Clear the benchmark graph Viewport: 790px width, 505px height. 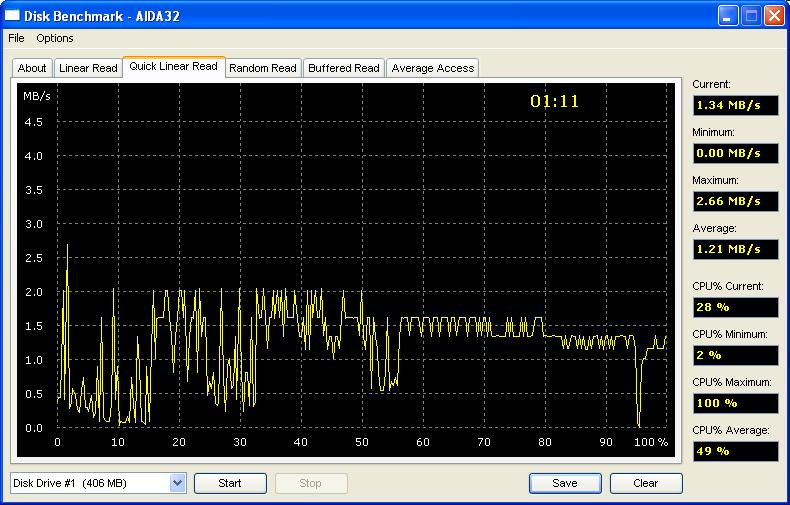click(x=646, y=483)
